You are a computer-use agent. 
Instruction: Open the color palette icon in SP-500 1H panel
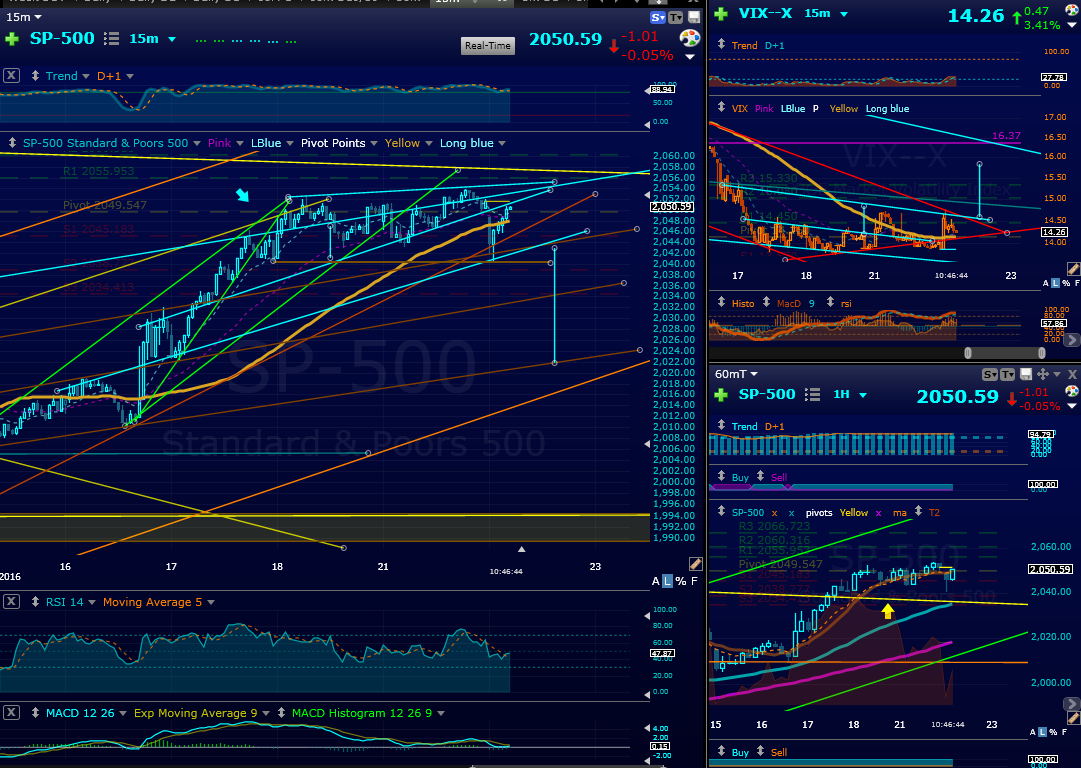(1072, 392)
